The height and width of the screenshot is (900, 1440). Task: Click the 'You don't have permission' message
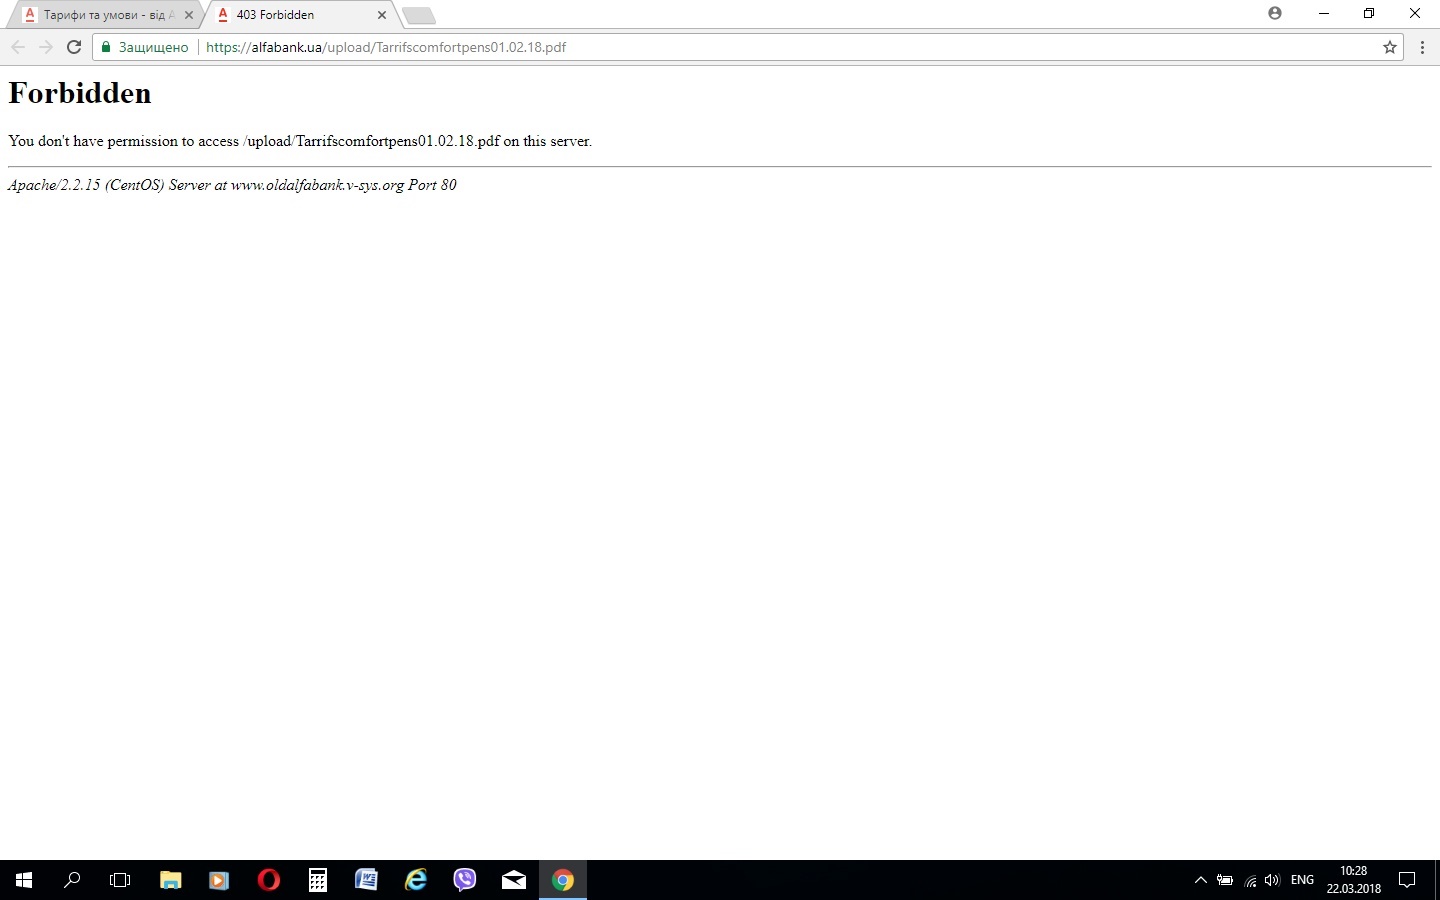[x=300, y=141]
